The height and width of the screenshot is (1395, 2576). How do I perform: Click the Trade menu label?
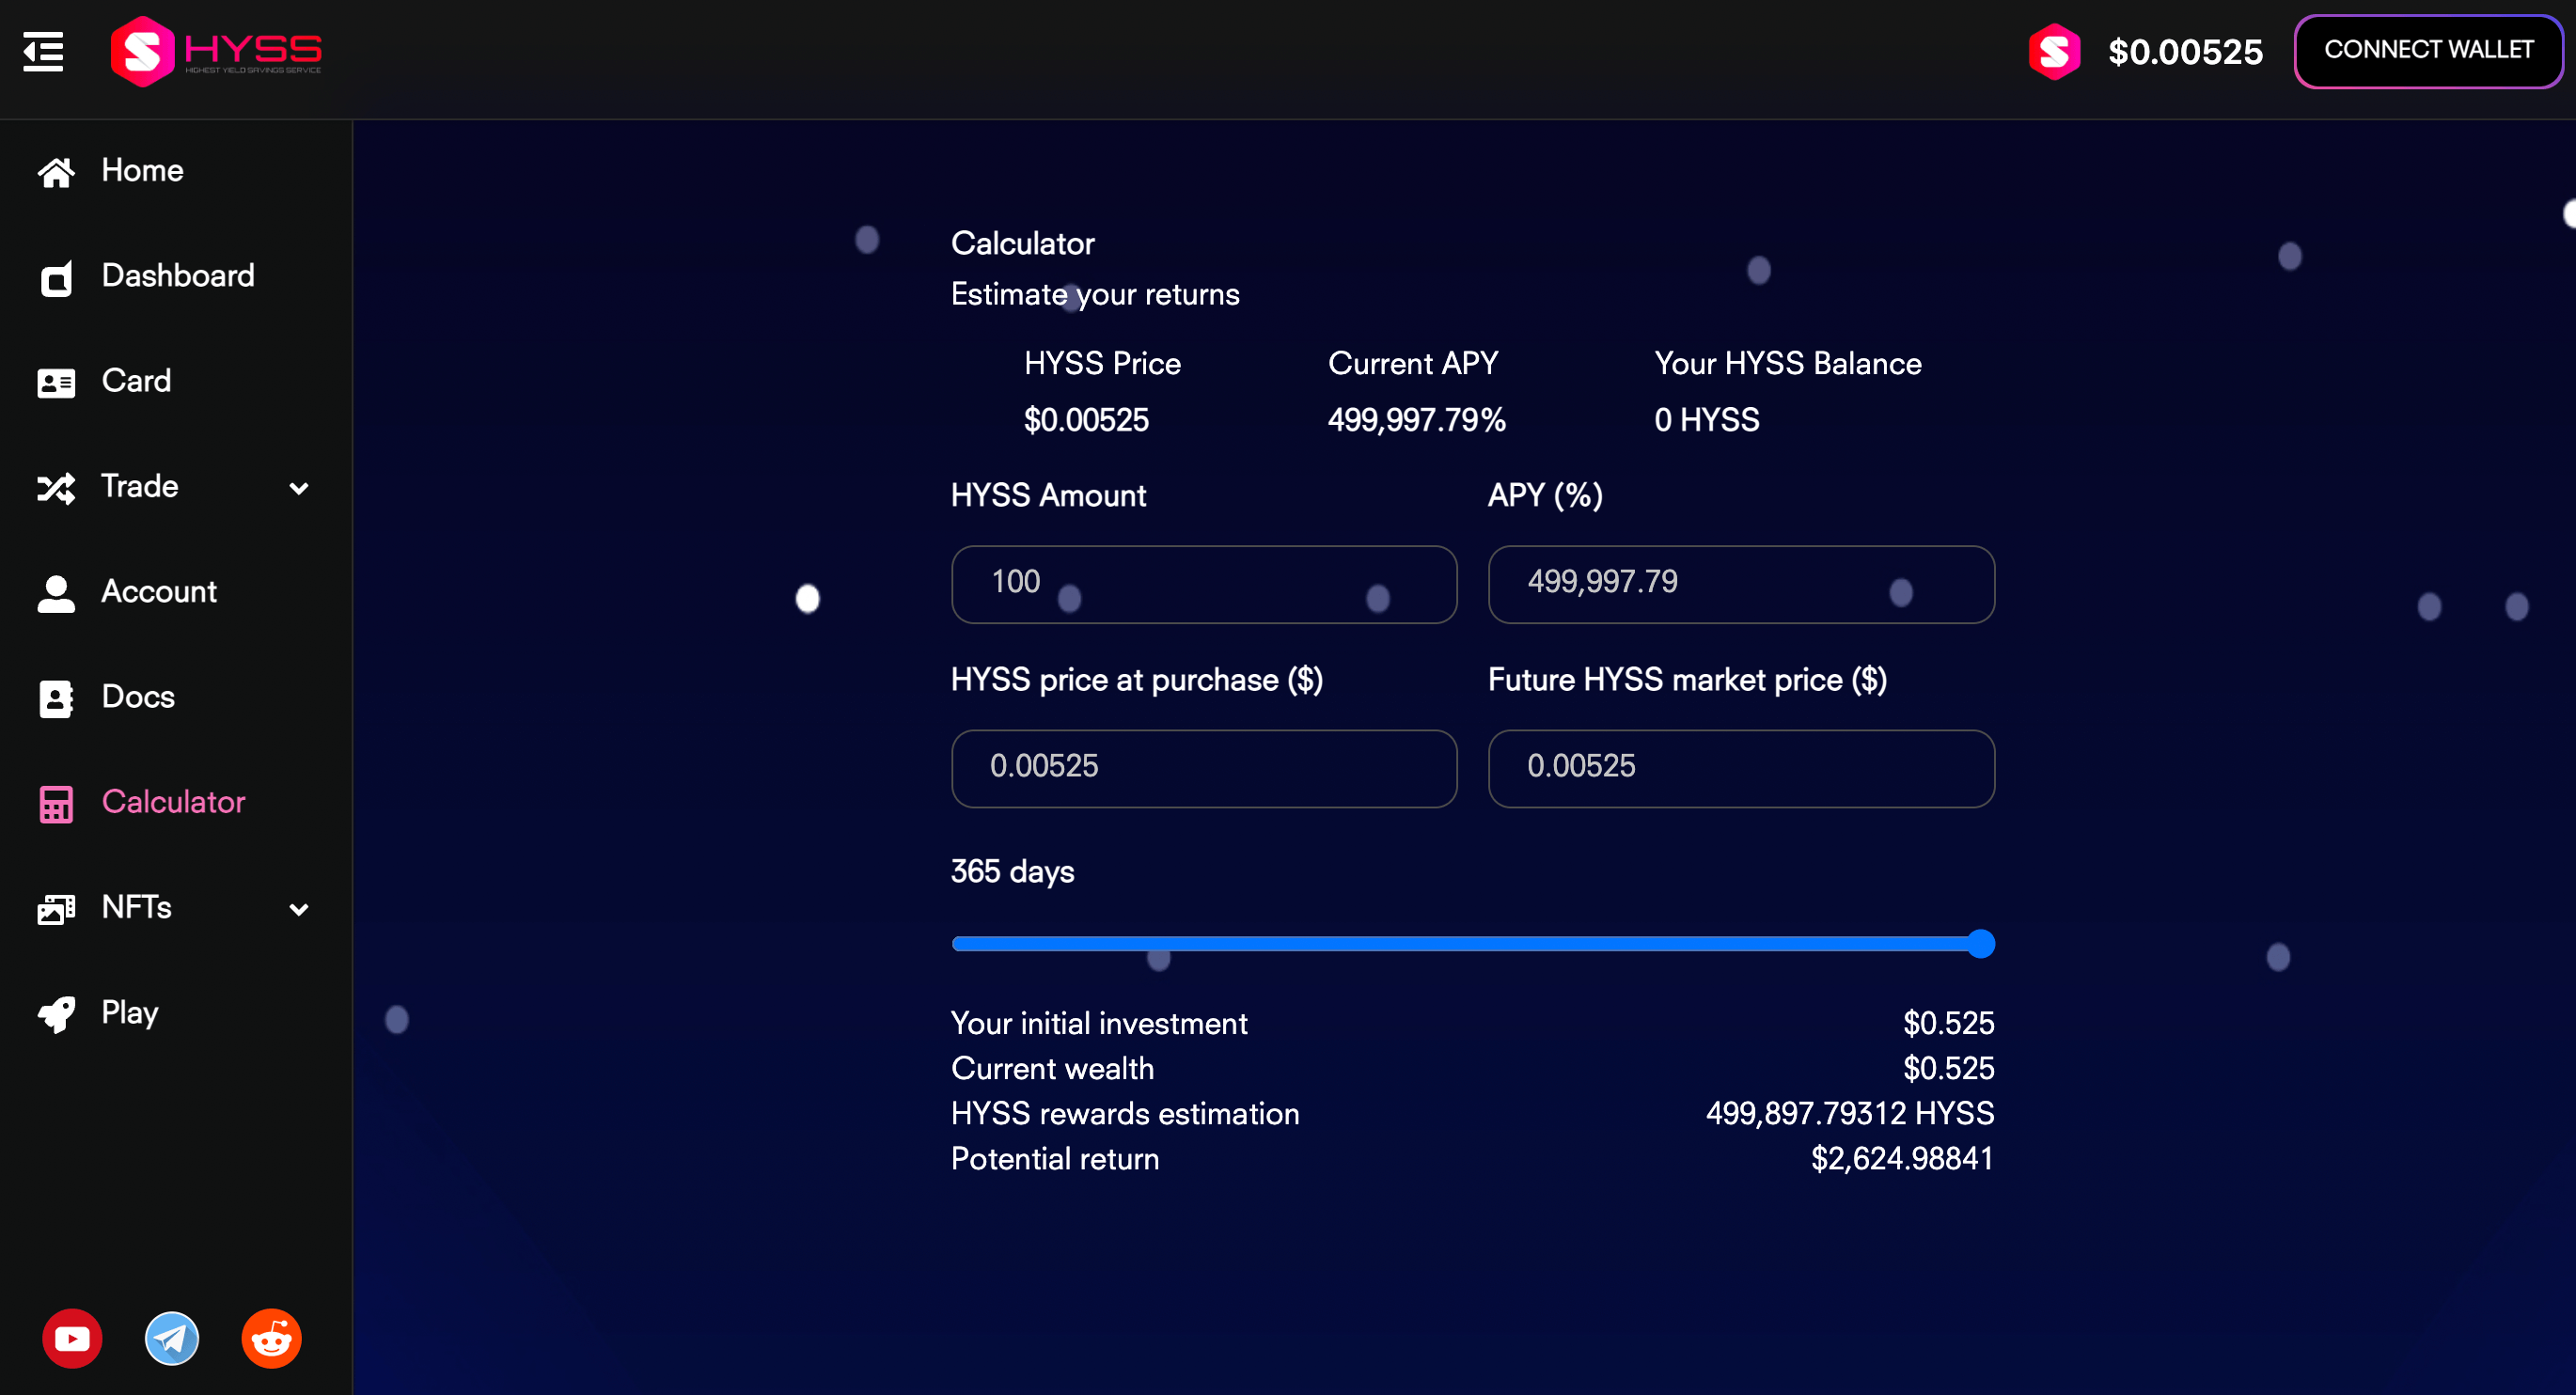pyautogui.click(x=140, y=487)
